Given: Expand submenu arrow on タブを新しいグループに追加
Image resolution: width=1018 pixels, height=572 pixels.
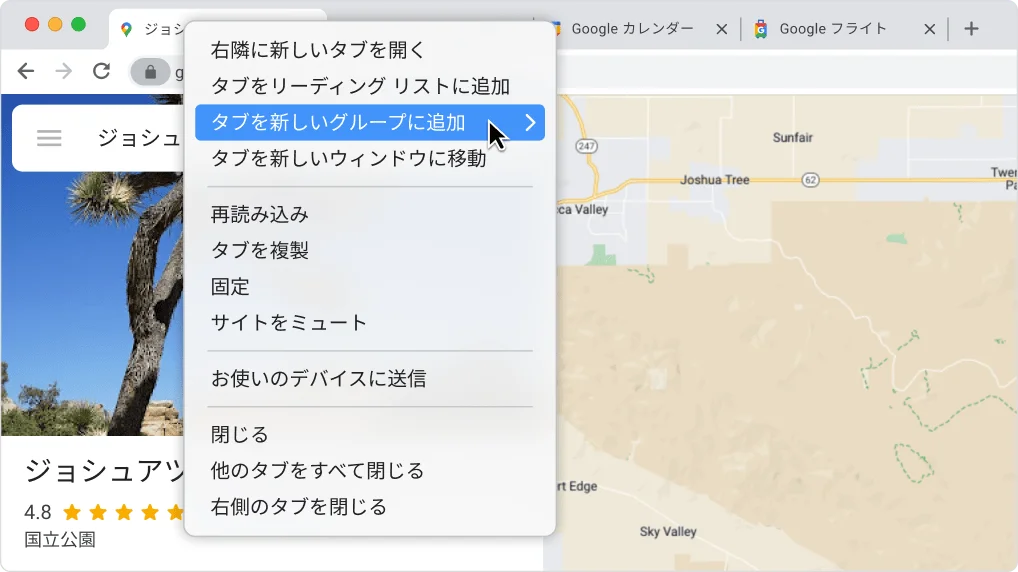Looking at the screenshot, I should [x=530, y=123].
